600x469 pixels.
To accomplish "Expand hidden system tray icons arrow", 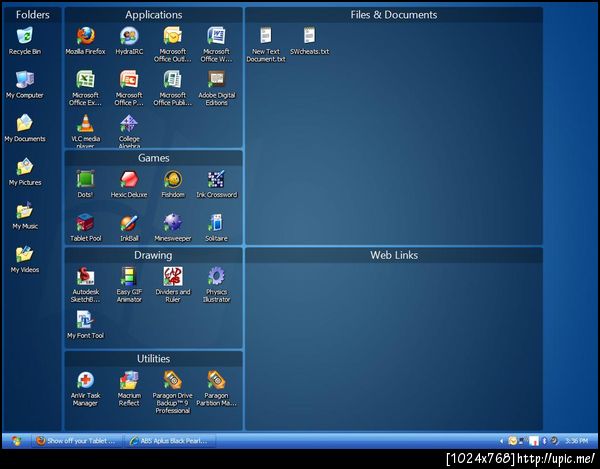I will tap(502, 441).
